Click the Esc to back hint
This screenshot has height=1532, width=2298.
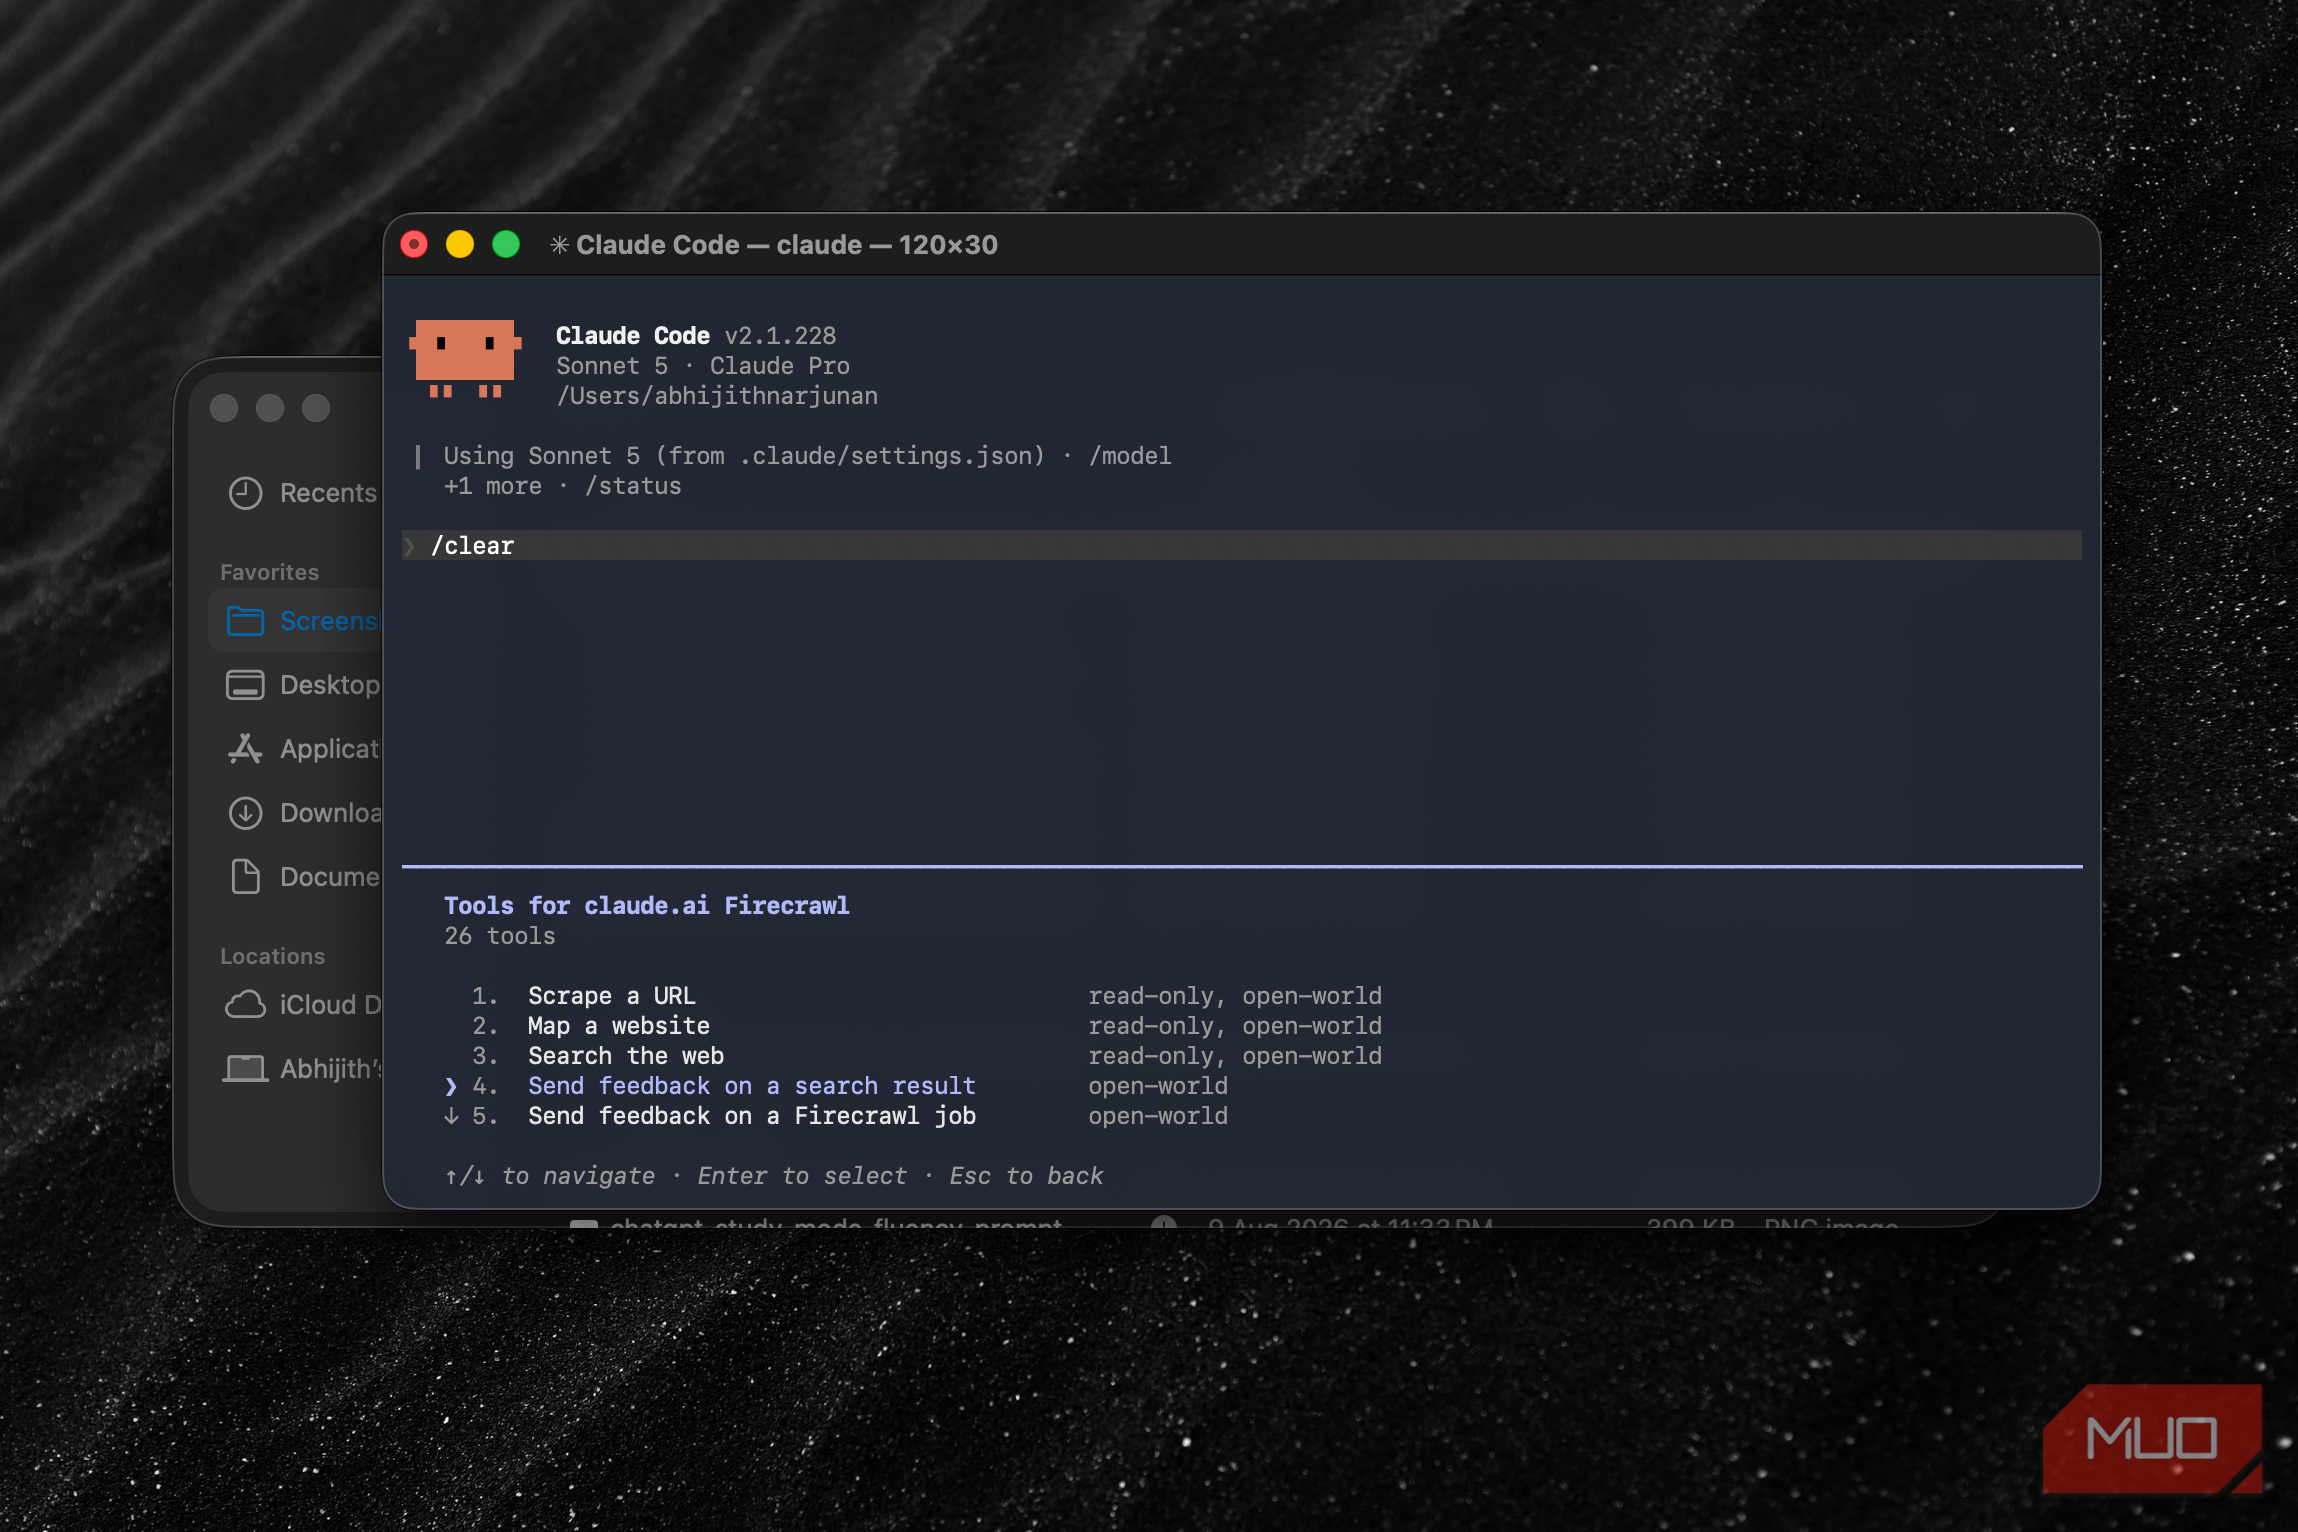point(1026,1176)
